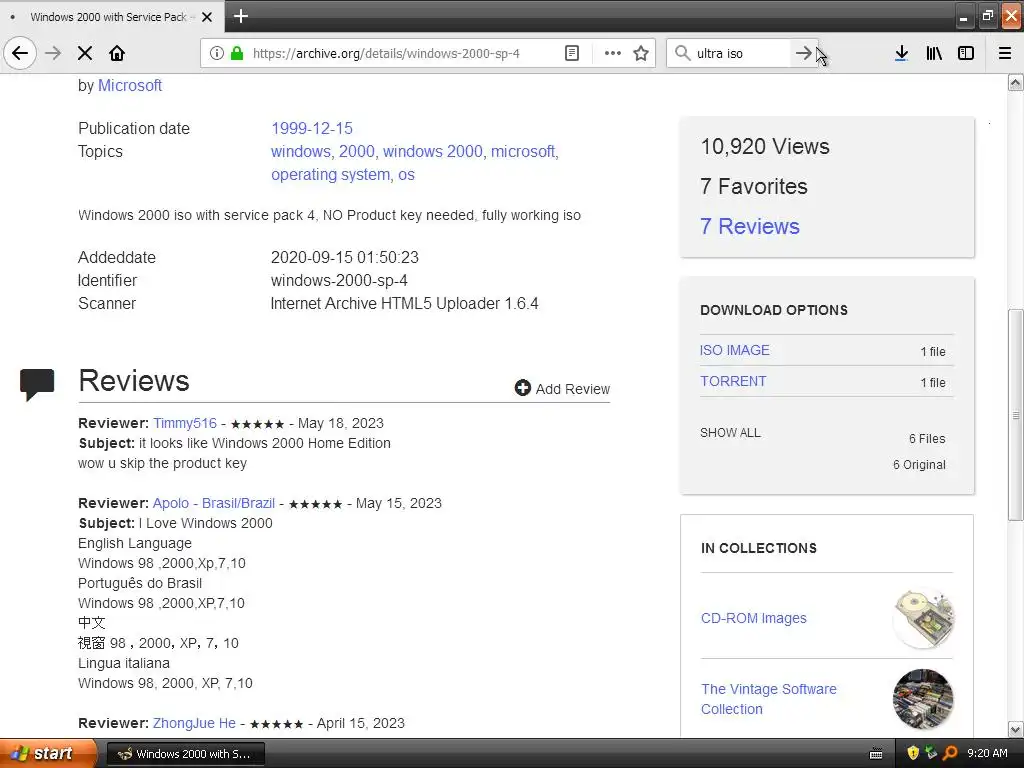Click the Add Review button

pyautogui.click(x=562, y=389)
